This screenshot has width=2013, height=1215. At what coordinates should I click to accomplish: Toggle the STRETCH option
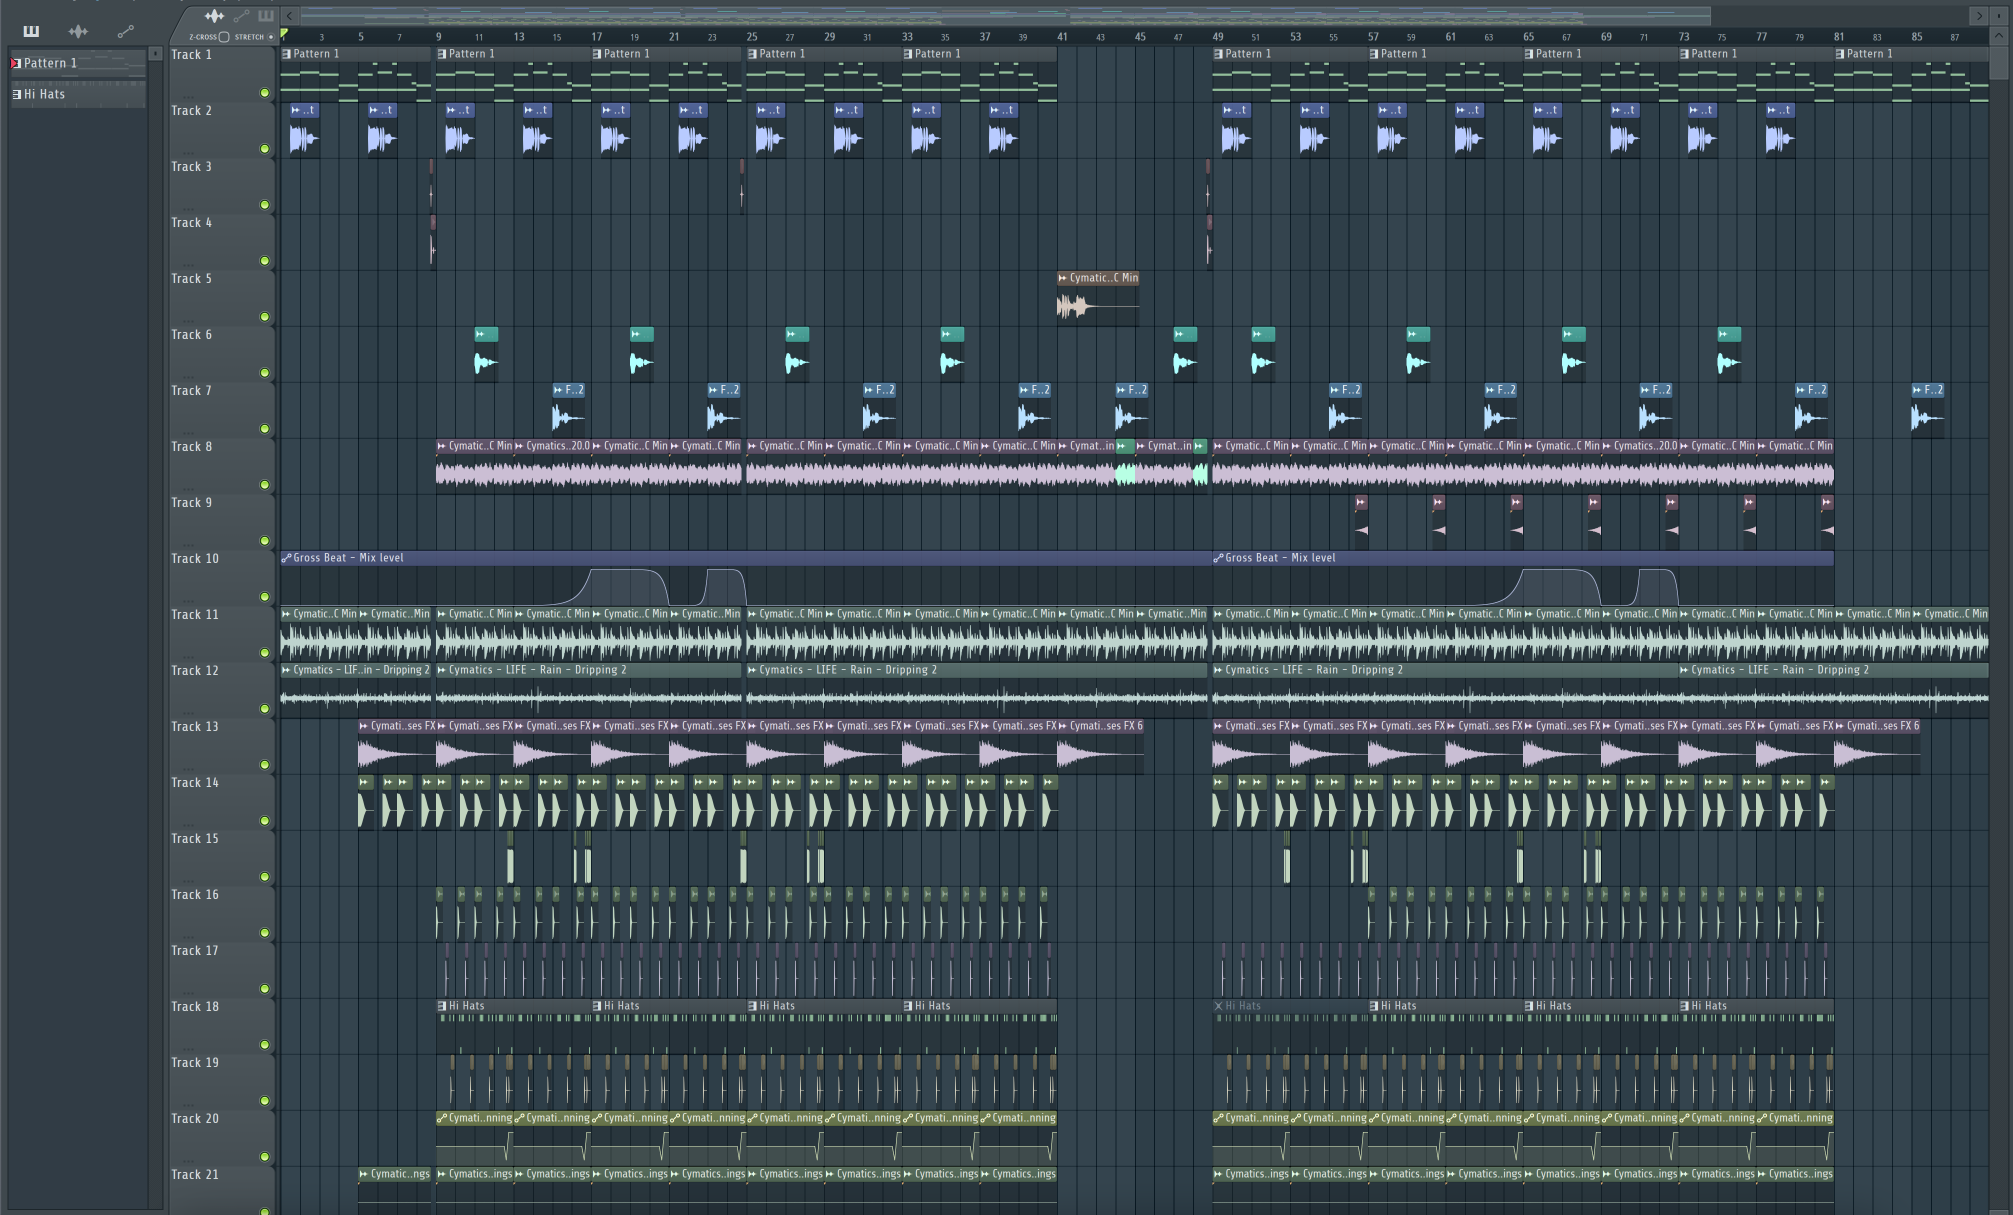271,37
